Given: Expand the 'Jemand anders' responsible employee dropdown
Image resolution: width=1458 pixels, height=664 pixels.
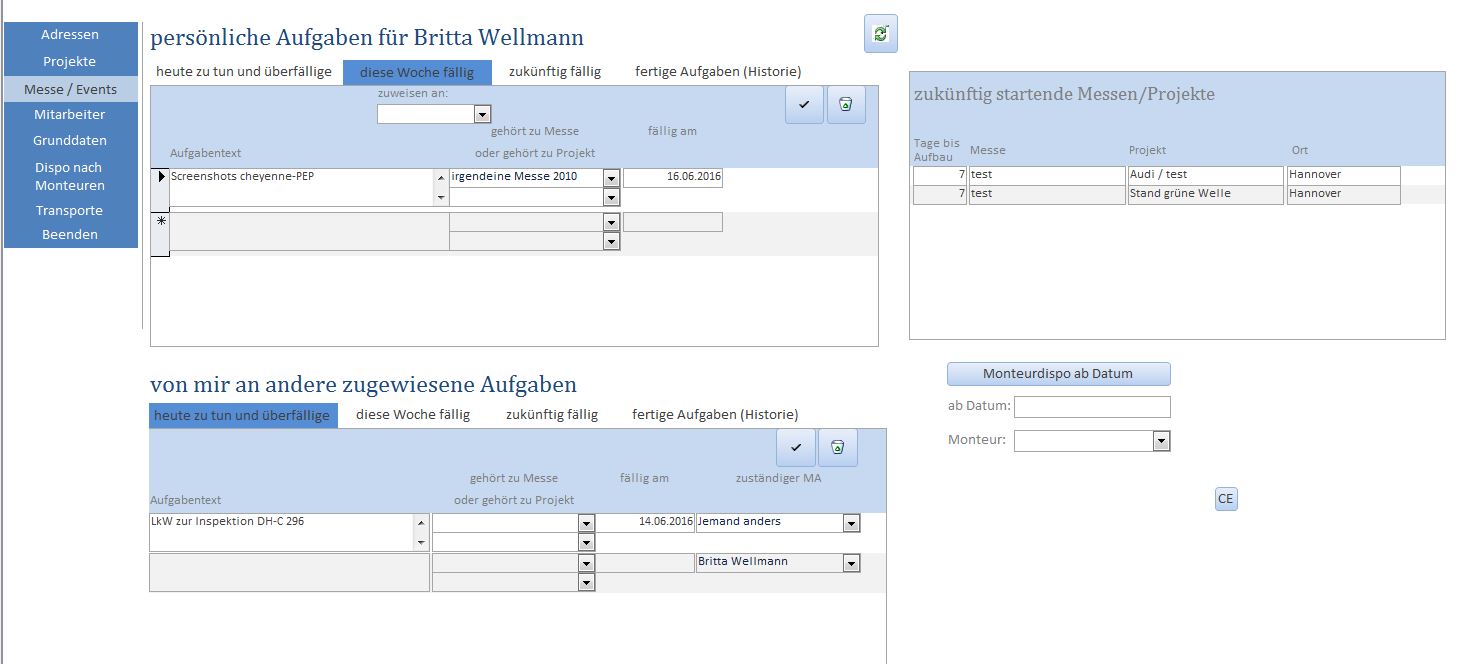Looking at the screenshot, I should 851,523.
